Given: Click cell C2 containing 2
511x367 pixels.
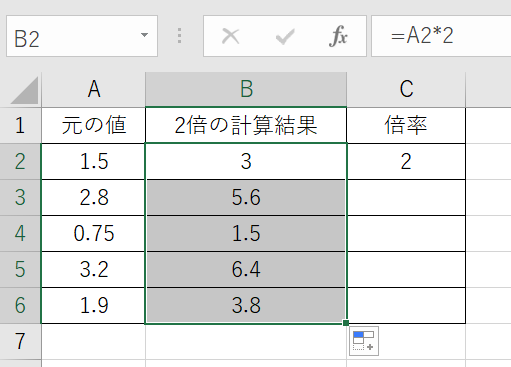Looking at the screenshot, I should pos(406,162).
